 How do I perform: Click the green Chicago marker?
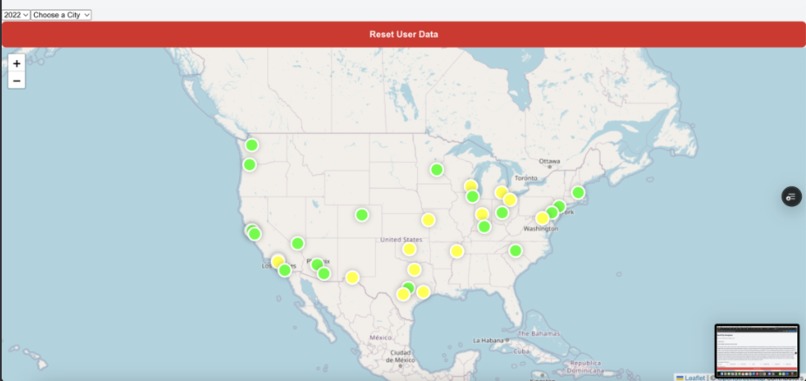coord(472,196)
